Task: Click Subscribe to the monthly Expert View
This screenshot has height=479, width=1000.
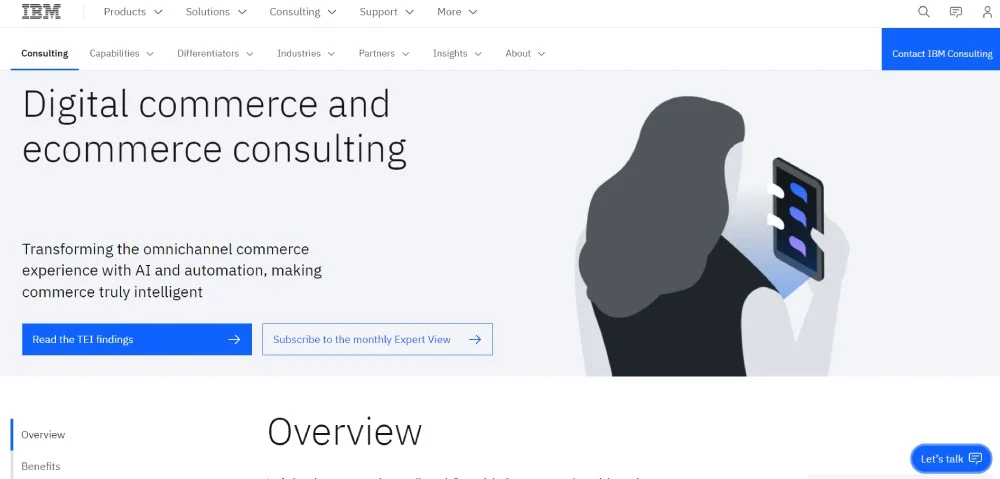Action: point(377,339)
